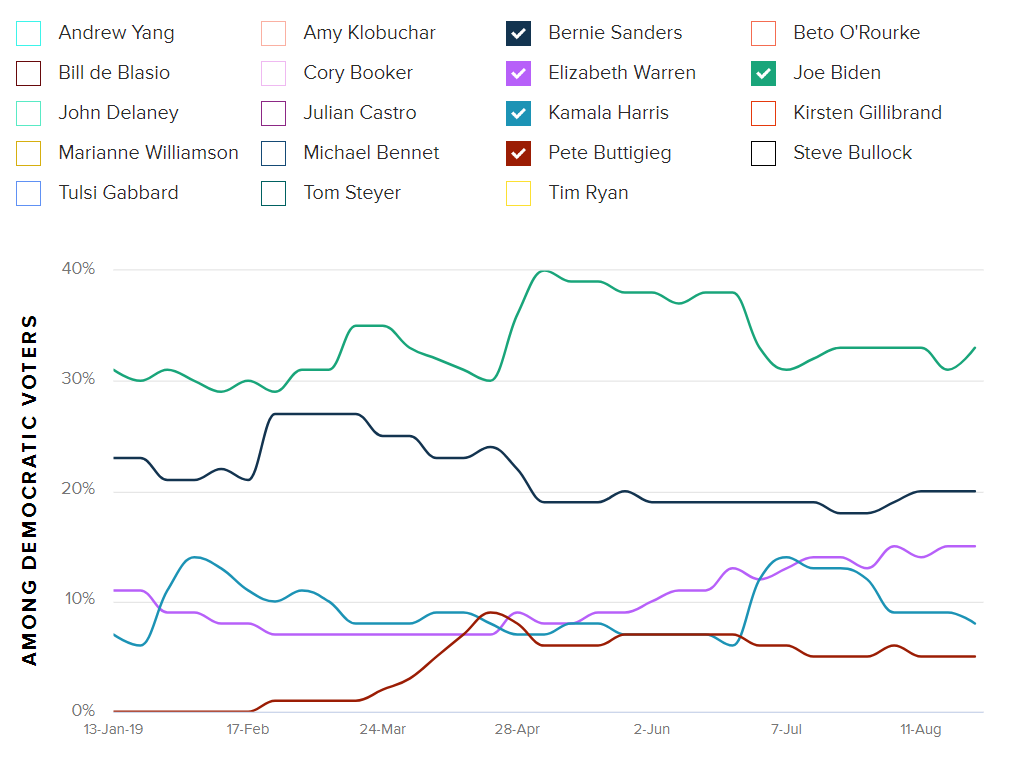Viewport: 1009px width, 760px height.
Task: Uncheck the Bernie Sanders checkbox
Action: [518, 33]
